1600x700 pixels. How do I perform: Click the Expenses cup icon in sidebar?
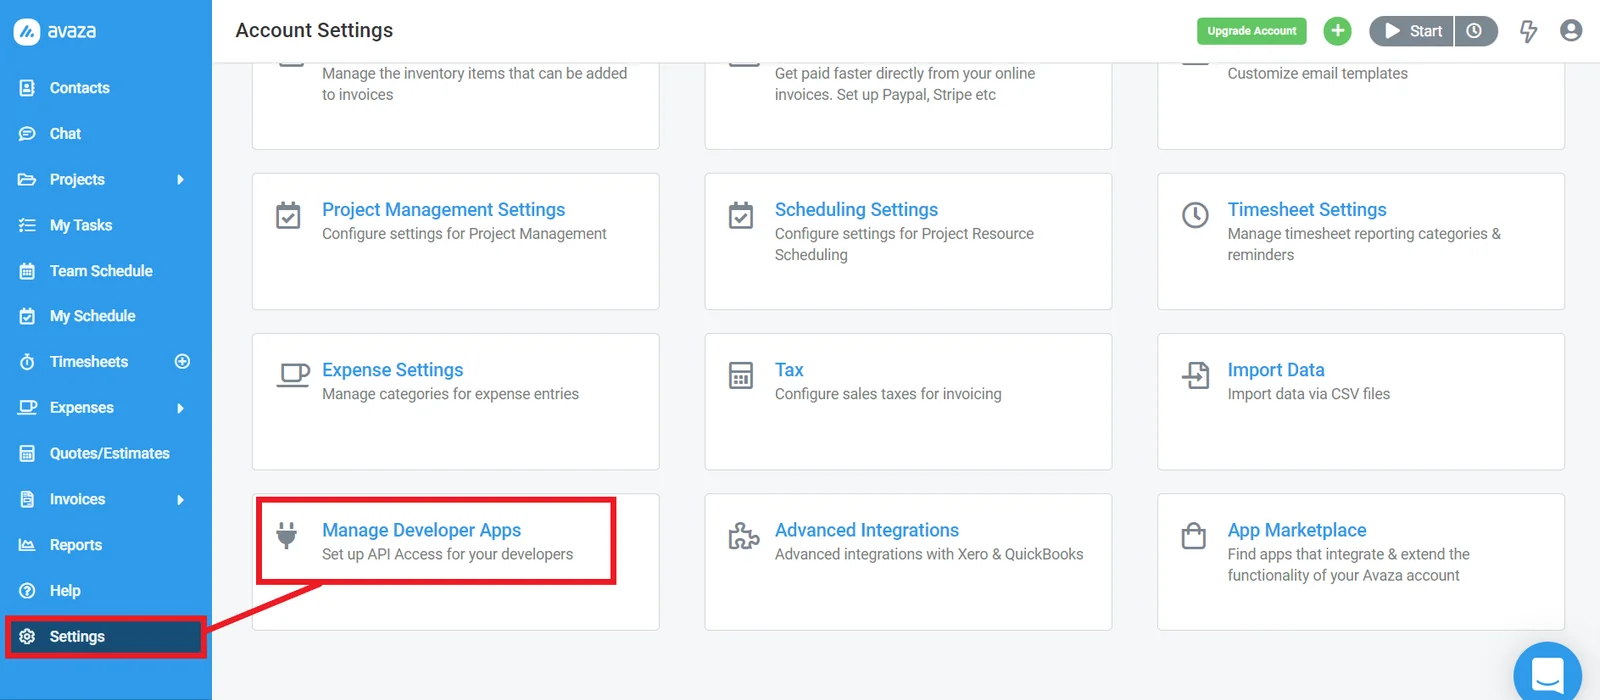tap(27, 408)
